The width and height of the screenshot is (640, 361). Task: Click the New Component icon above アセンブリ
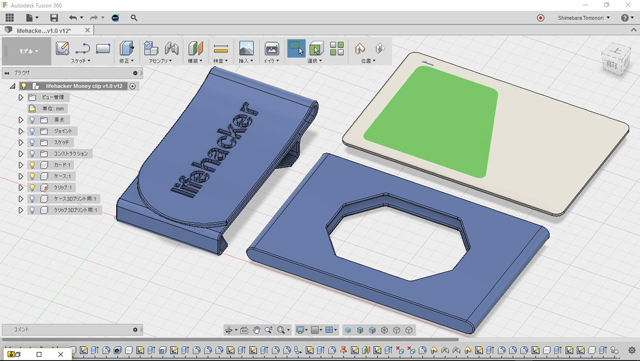151,49
